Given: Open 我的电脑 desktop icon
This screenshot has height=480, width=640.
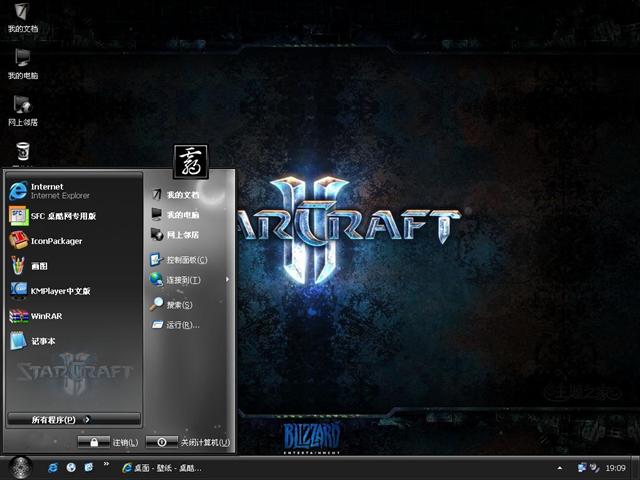Looking at the screenshot, I should coord(22,60).
